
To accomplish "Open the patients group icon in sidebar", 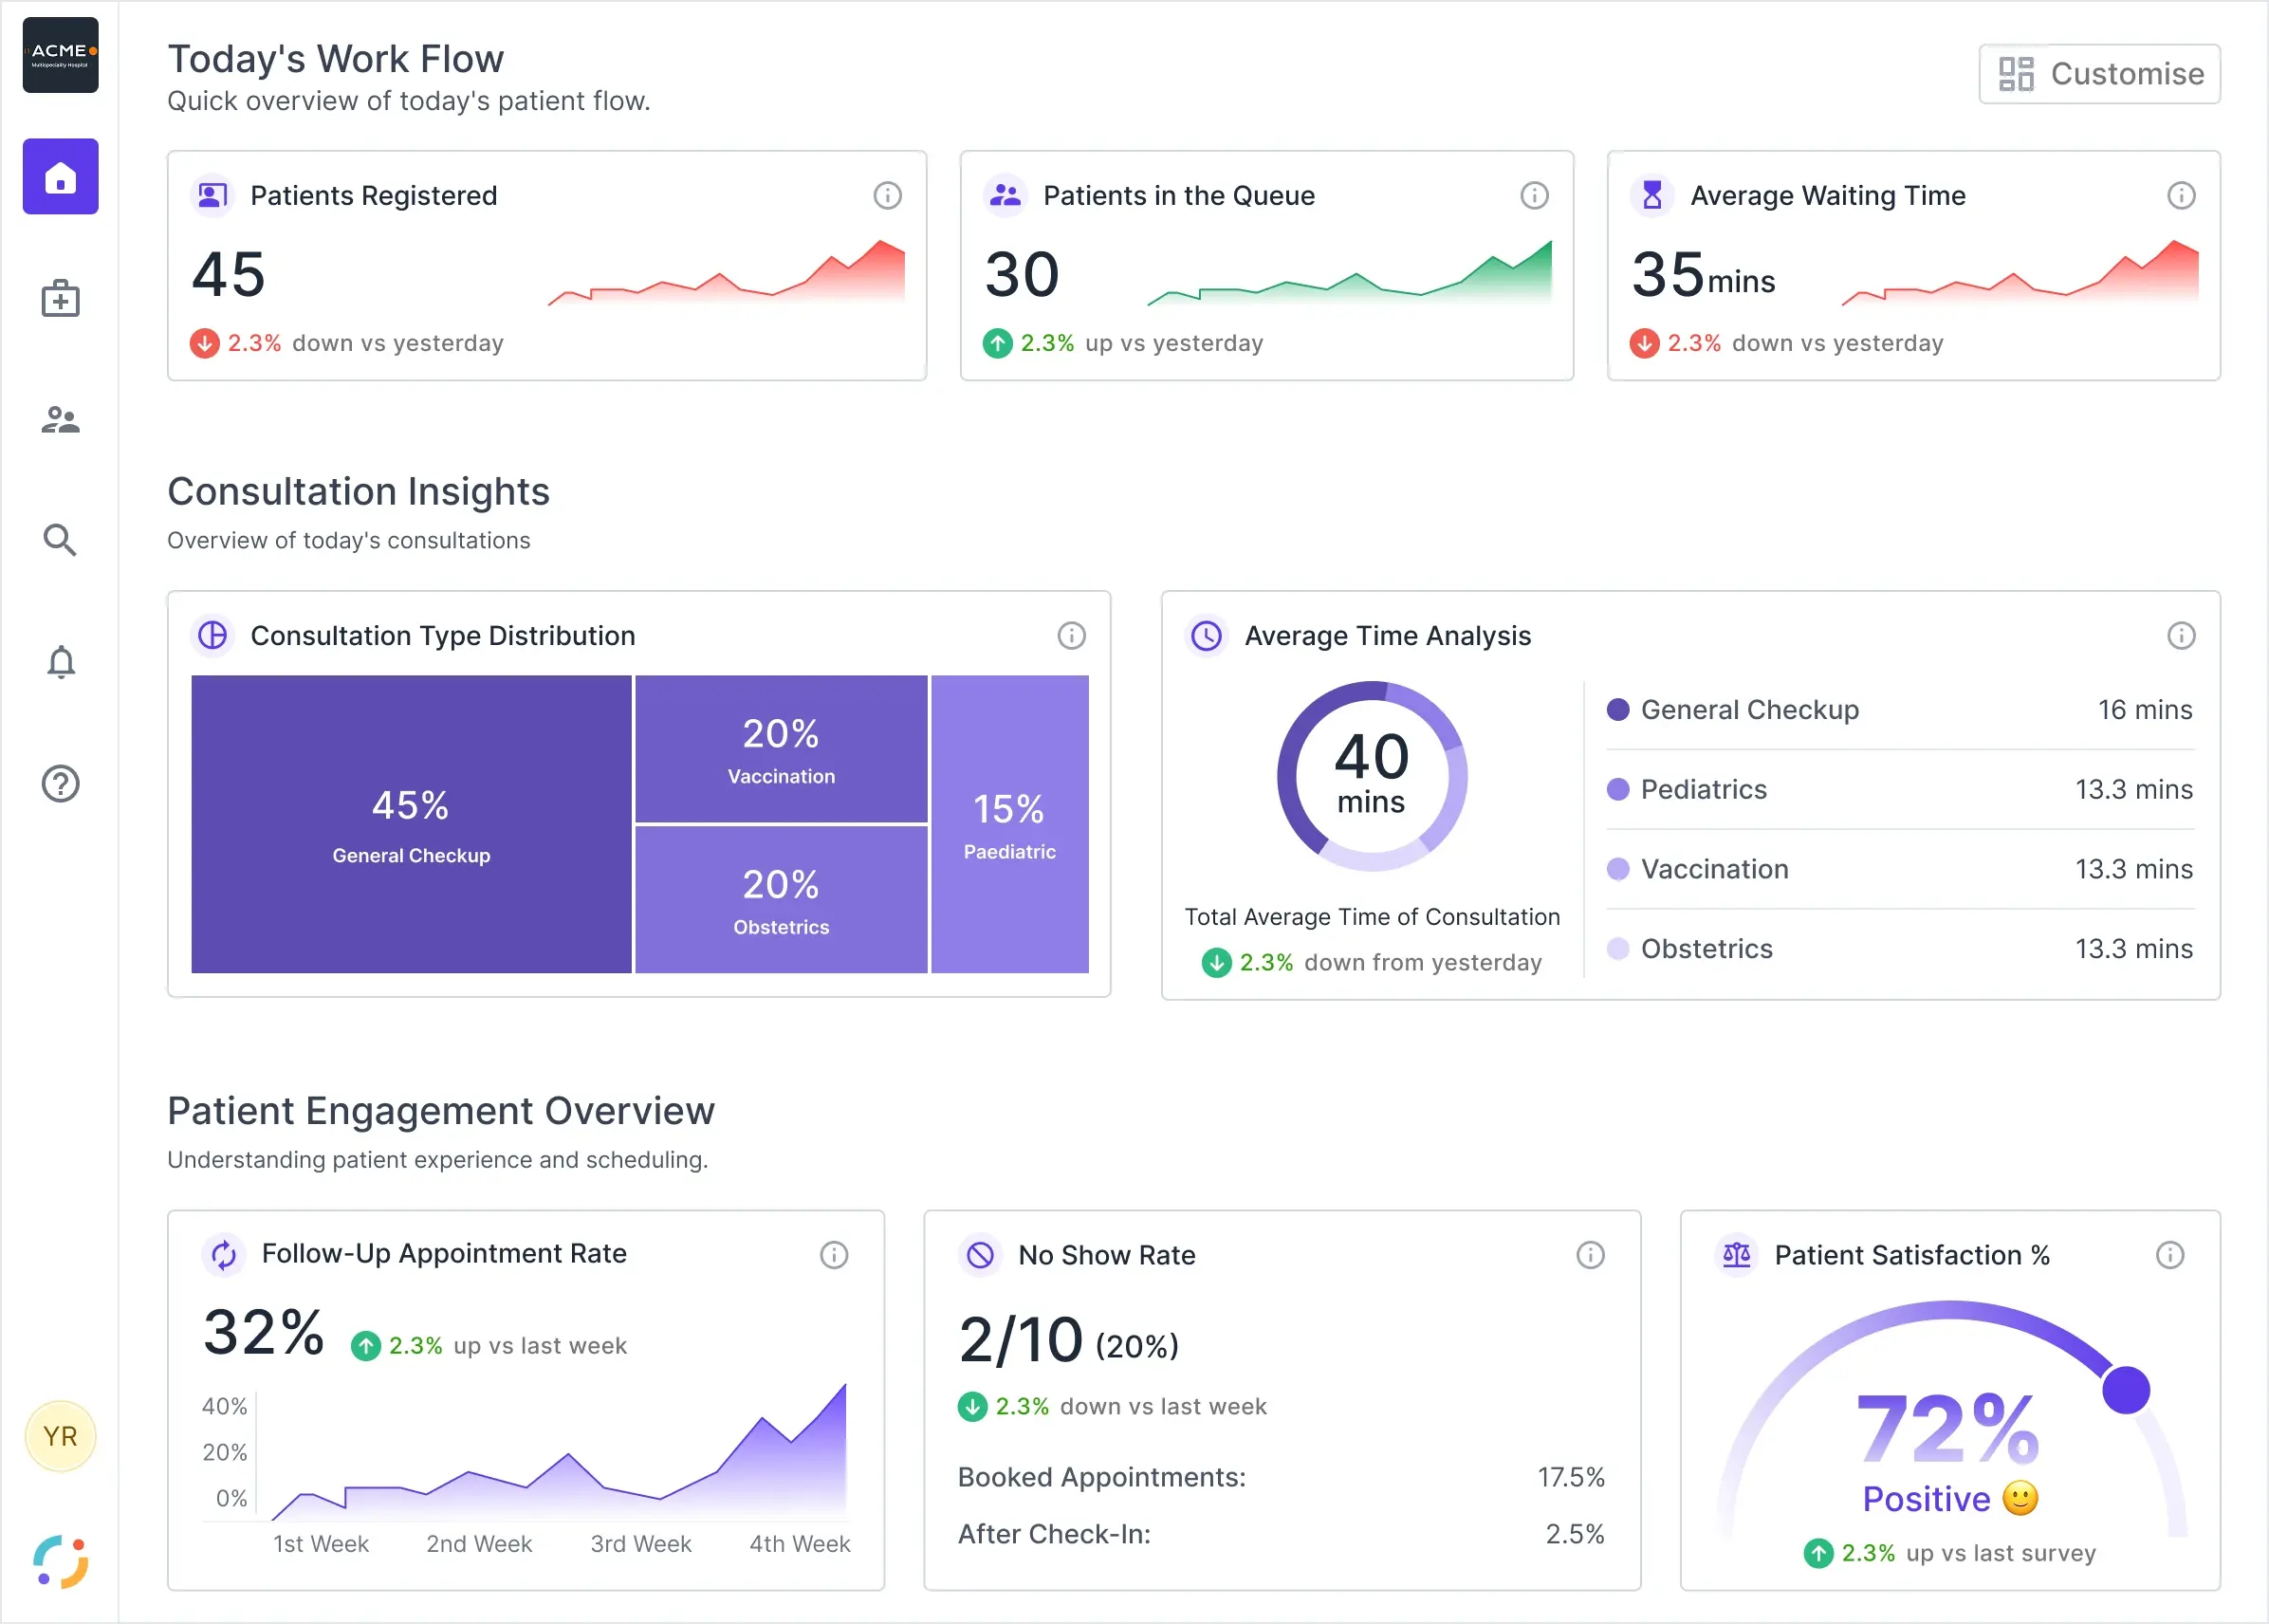I will tap(60, 419).
